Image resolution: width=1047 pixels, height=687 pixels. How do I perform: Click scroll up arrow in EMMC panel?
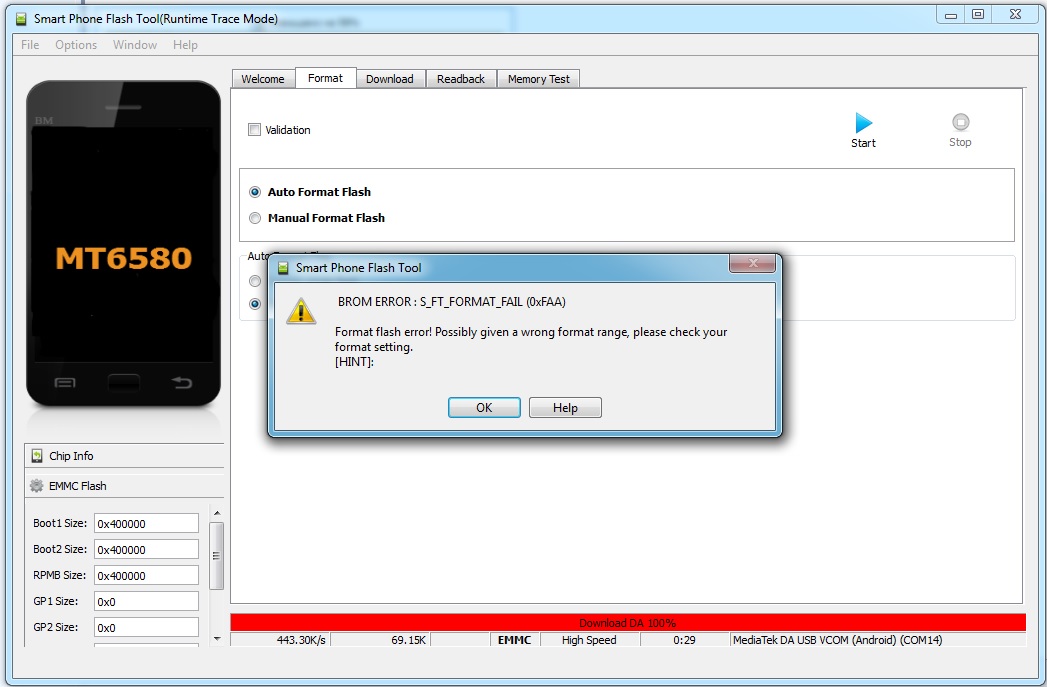pos(216,513)
